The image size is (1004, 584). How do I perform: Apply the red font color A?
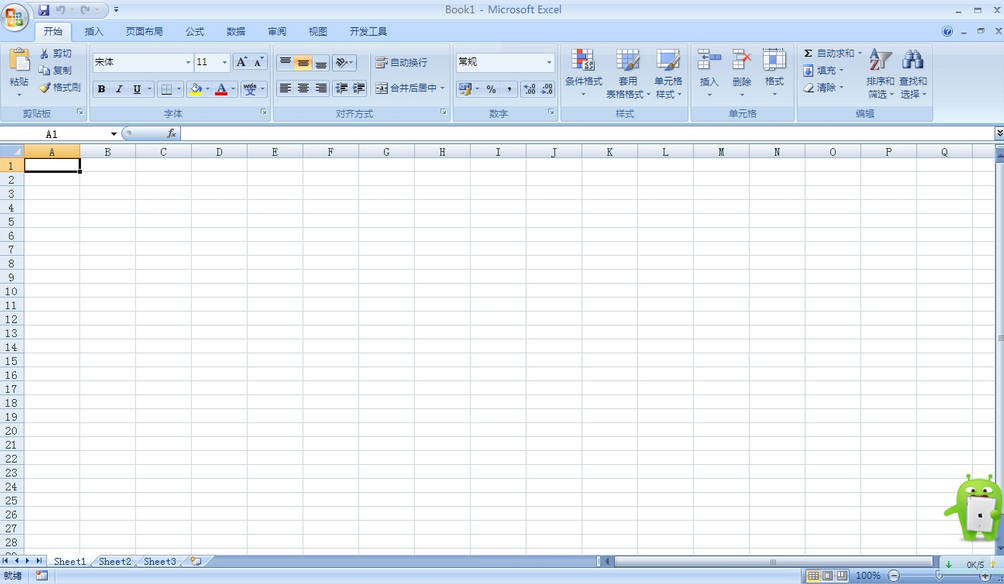pos(222,89)
